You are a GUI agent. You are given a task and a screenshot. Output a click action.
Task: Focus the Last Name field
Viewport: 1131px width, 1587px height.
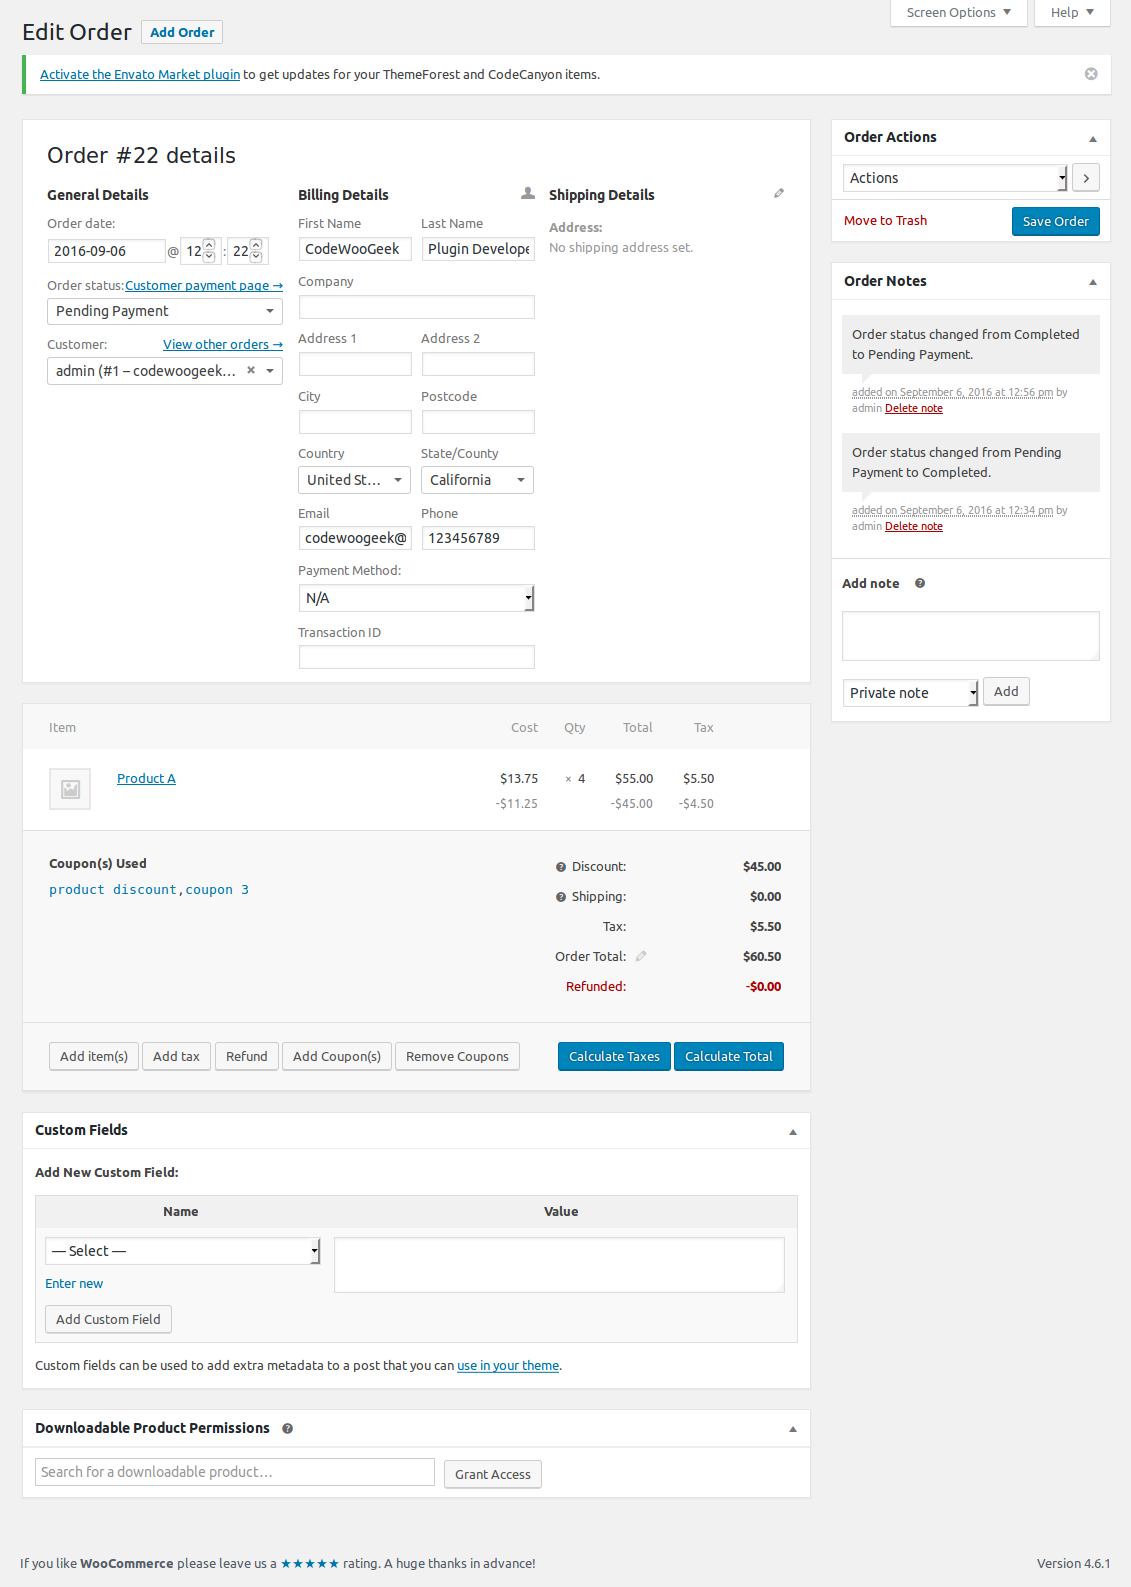pos(478,249)
